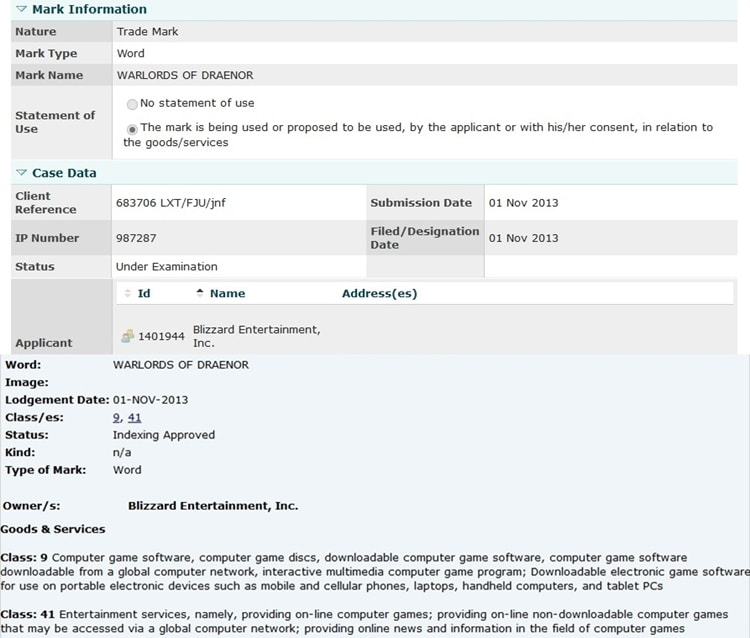The image size is (750, 638).
Task: Select the 'mark is being used' radio button
Action: 132,128
